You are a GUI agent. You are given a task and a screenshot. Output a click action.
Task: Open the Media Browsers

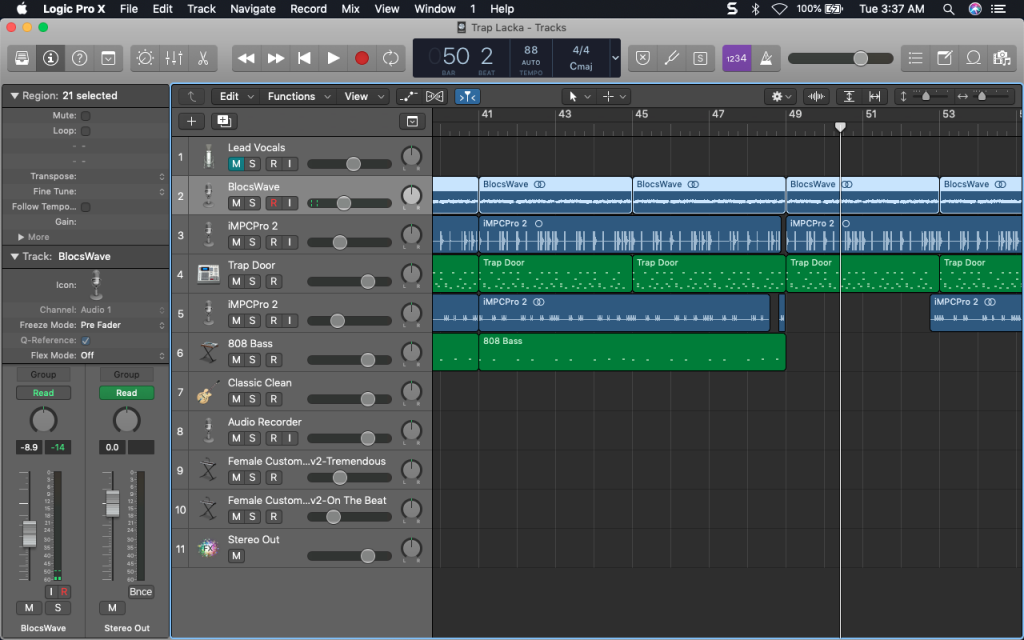[1002, 58]
